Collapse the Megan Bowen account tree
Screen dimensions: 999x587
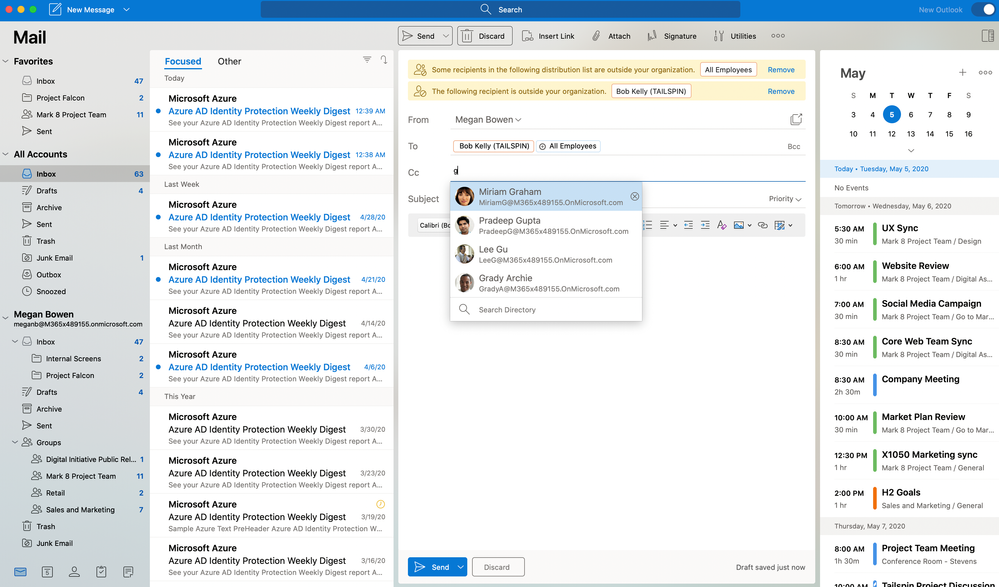click(x=6, y=317)
